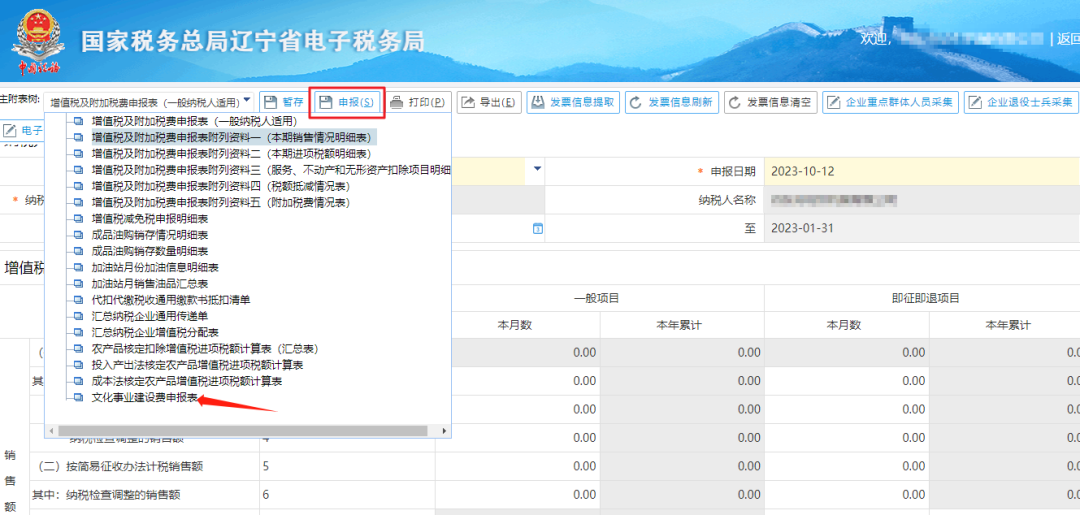This screenshot has width=1080, height=515.
Task: Click row 其中：纳税检查调整的销售额 numbered 6
Action: pyautogui.click(x=106, y=494)
